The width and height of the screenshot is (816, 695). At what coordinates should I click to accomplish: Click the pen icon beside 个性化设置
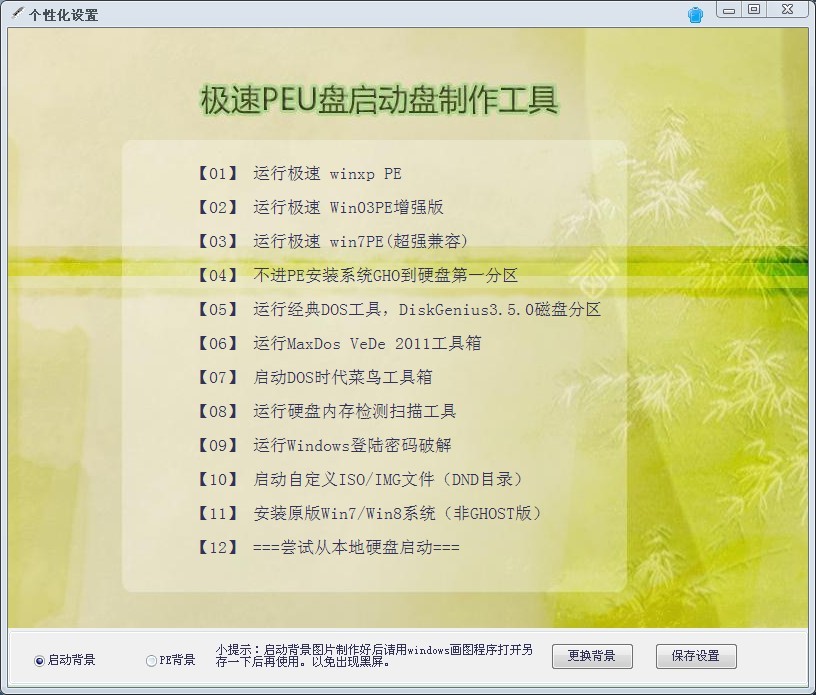click(x=17, y=13)
